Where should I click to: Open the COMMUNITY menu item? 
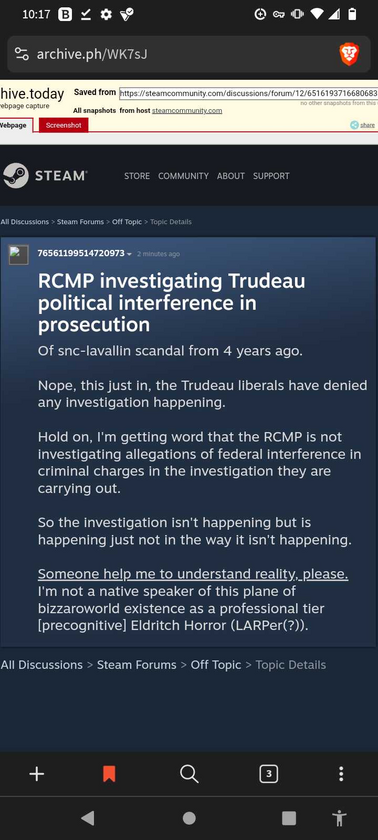pos(183,176)
